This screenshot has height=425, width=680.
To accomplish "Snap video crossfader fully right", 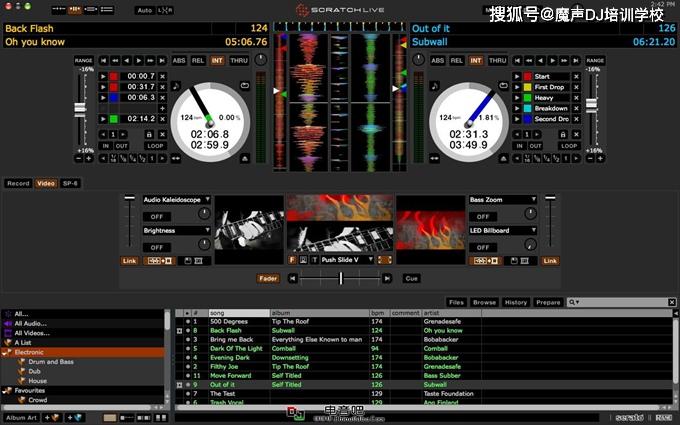I will (387, 278).
